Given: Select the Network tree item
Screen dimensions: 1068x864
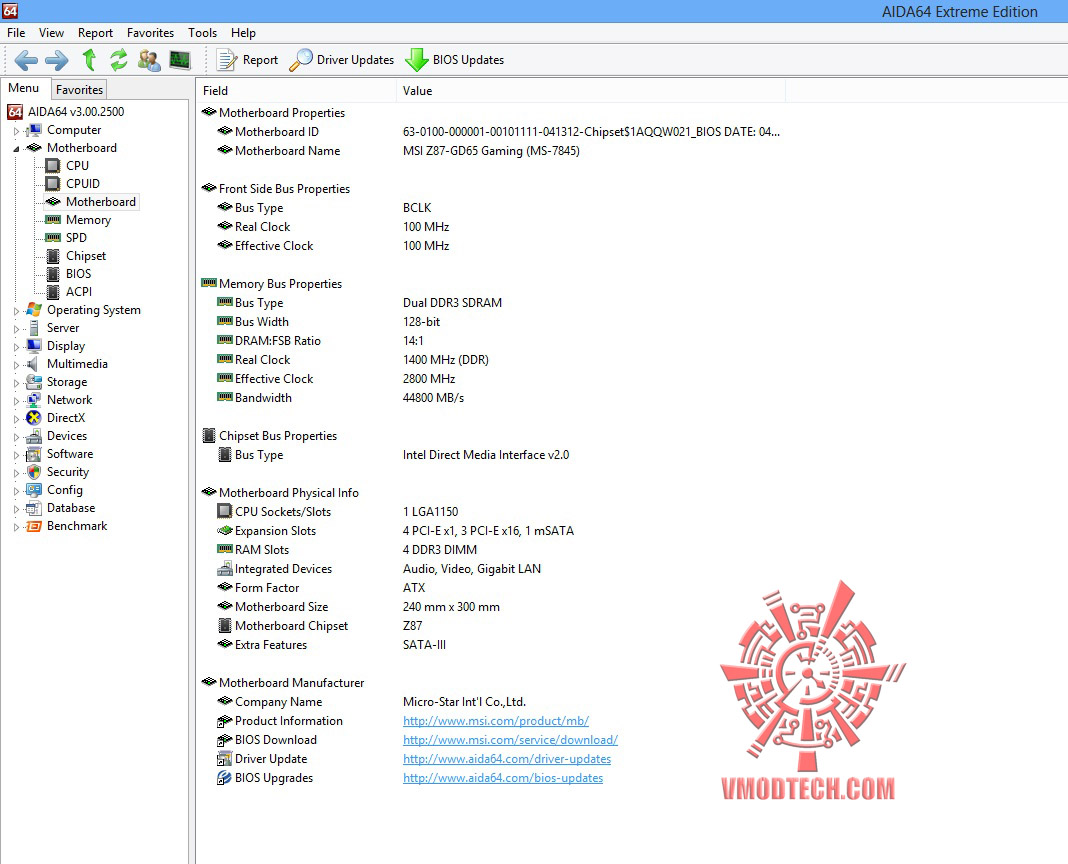Looking at the screenshot, I should 69,400.
